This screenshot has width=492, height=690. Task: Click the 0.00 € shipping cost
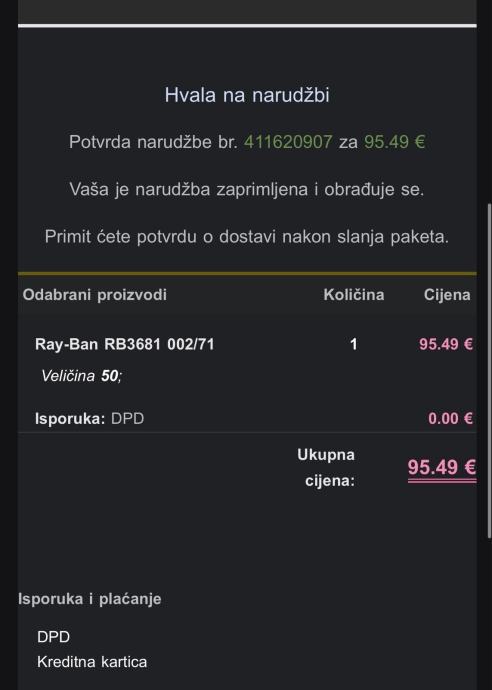(451, 418)
